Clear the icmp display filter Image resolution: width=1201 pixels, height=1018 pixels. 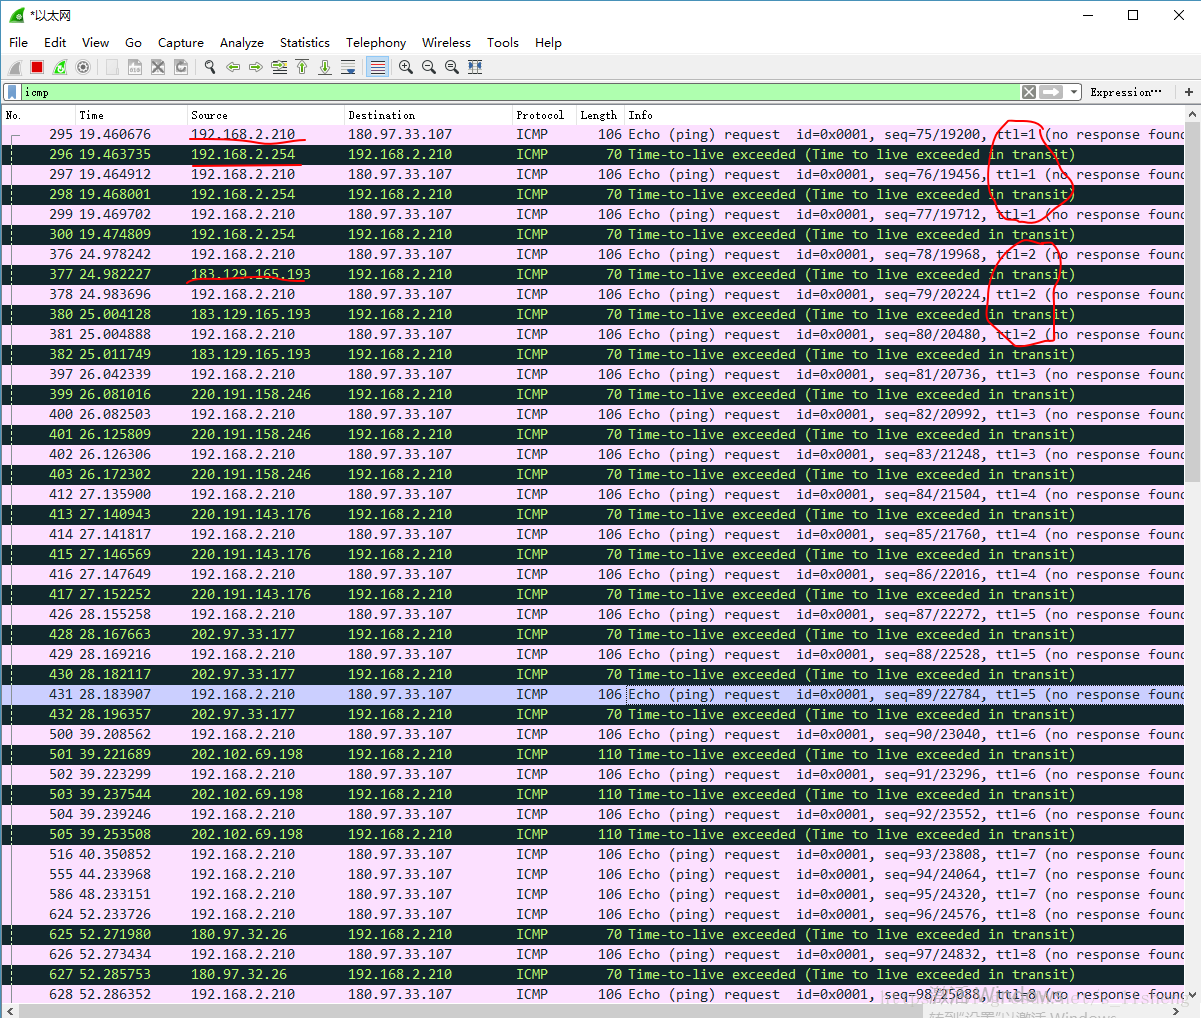(x=1029, y=92)
